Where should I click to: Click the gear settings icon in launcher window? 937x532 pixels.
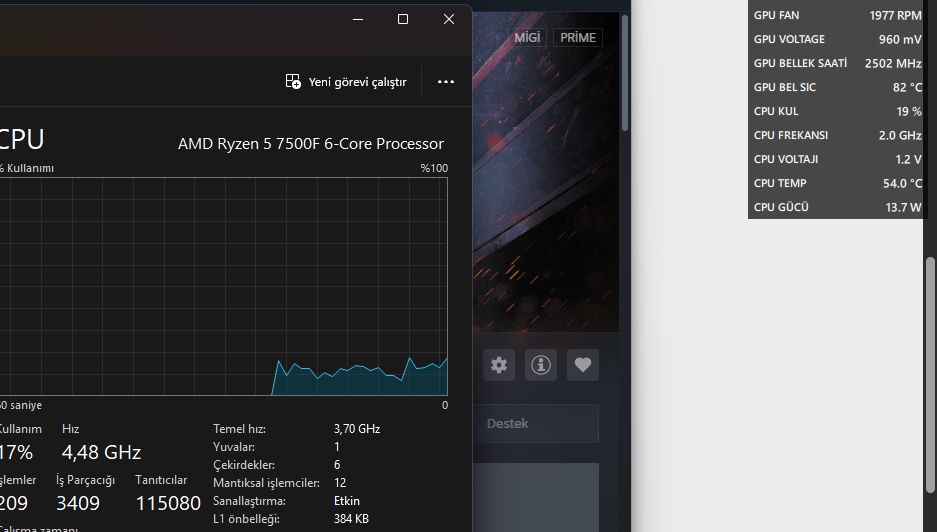pyautogui.click(x=499, y=365)
